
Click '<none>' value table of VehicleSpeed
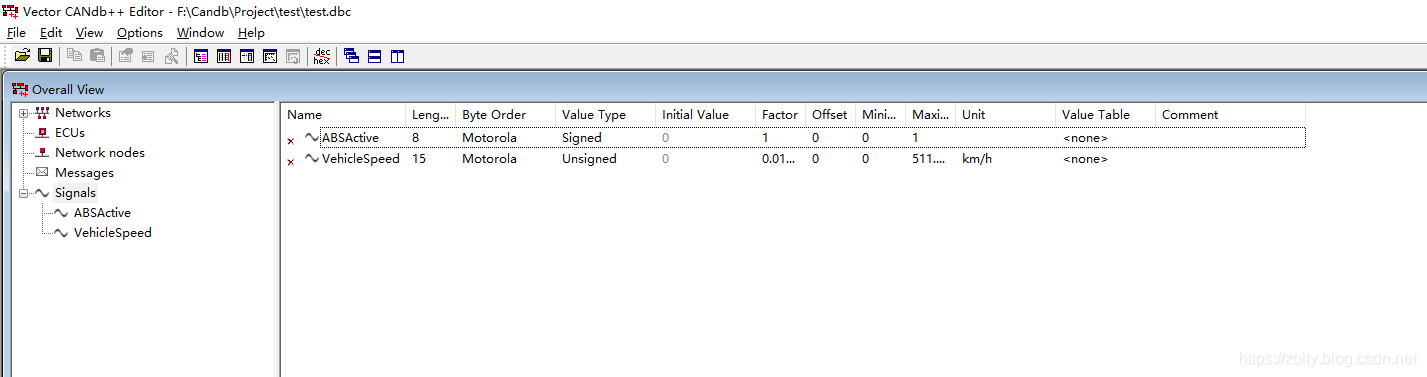1085,158
